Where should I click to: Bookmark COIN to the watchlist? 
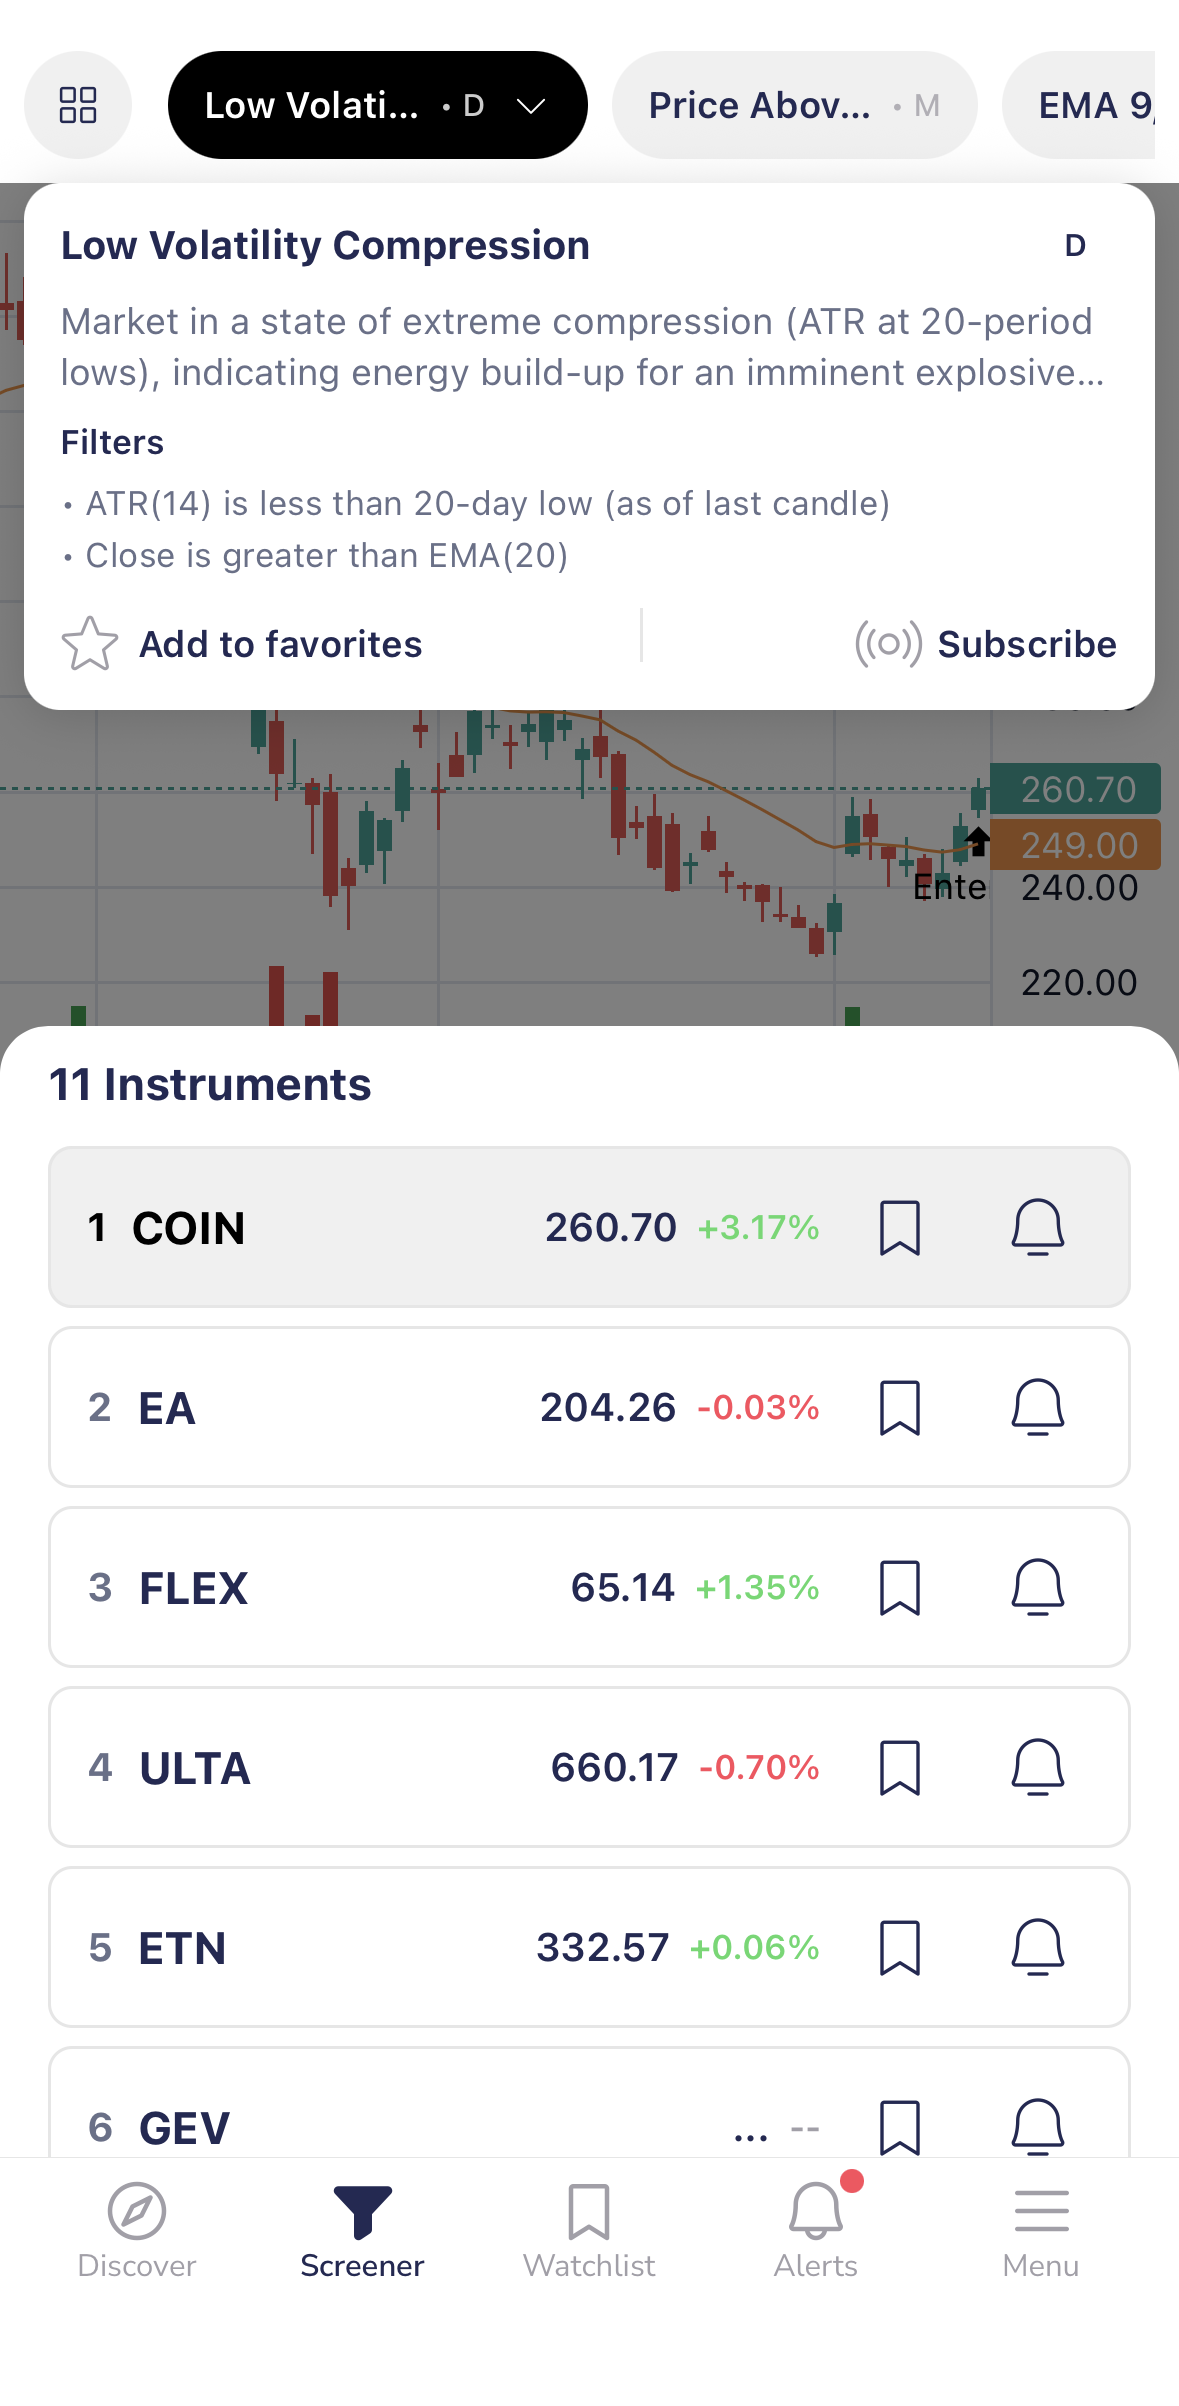[899, 1227]
